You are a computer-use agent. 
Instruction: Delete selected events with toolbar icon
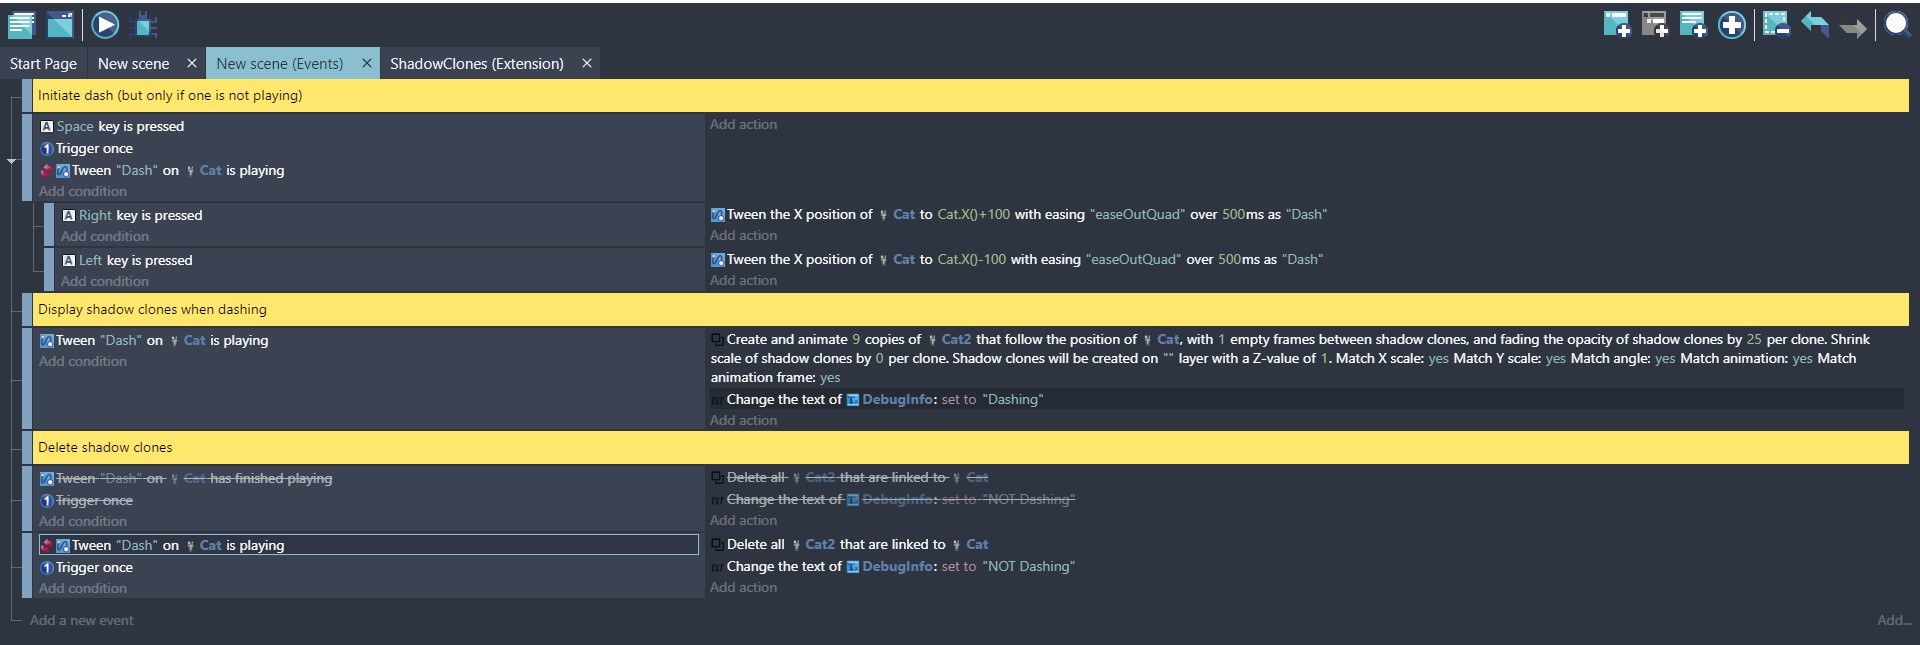coord(1776,24)
